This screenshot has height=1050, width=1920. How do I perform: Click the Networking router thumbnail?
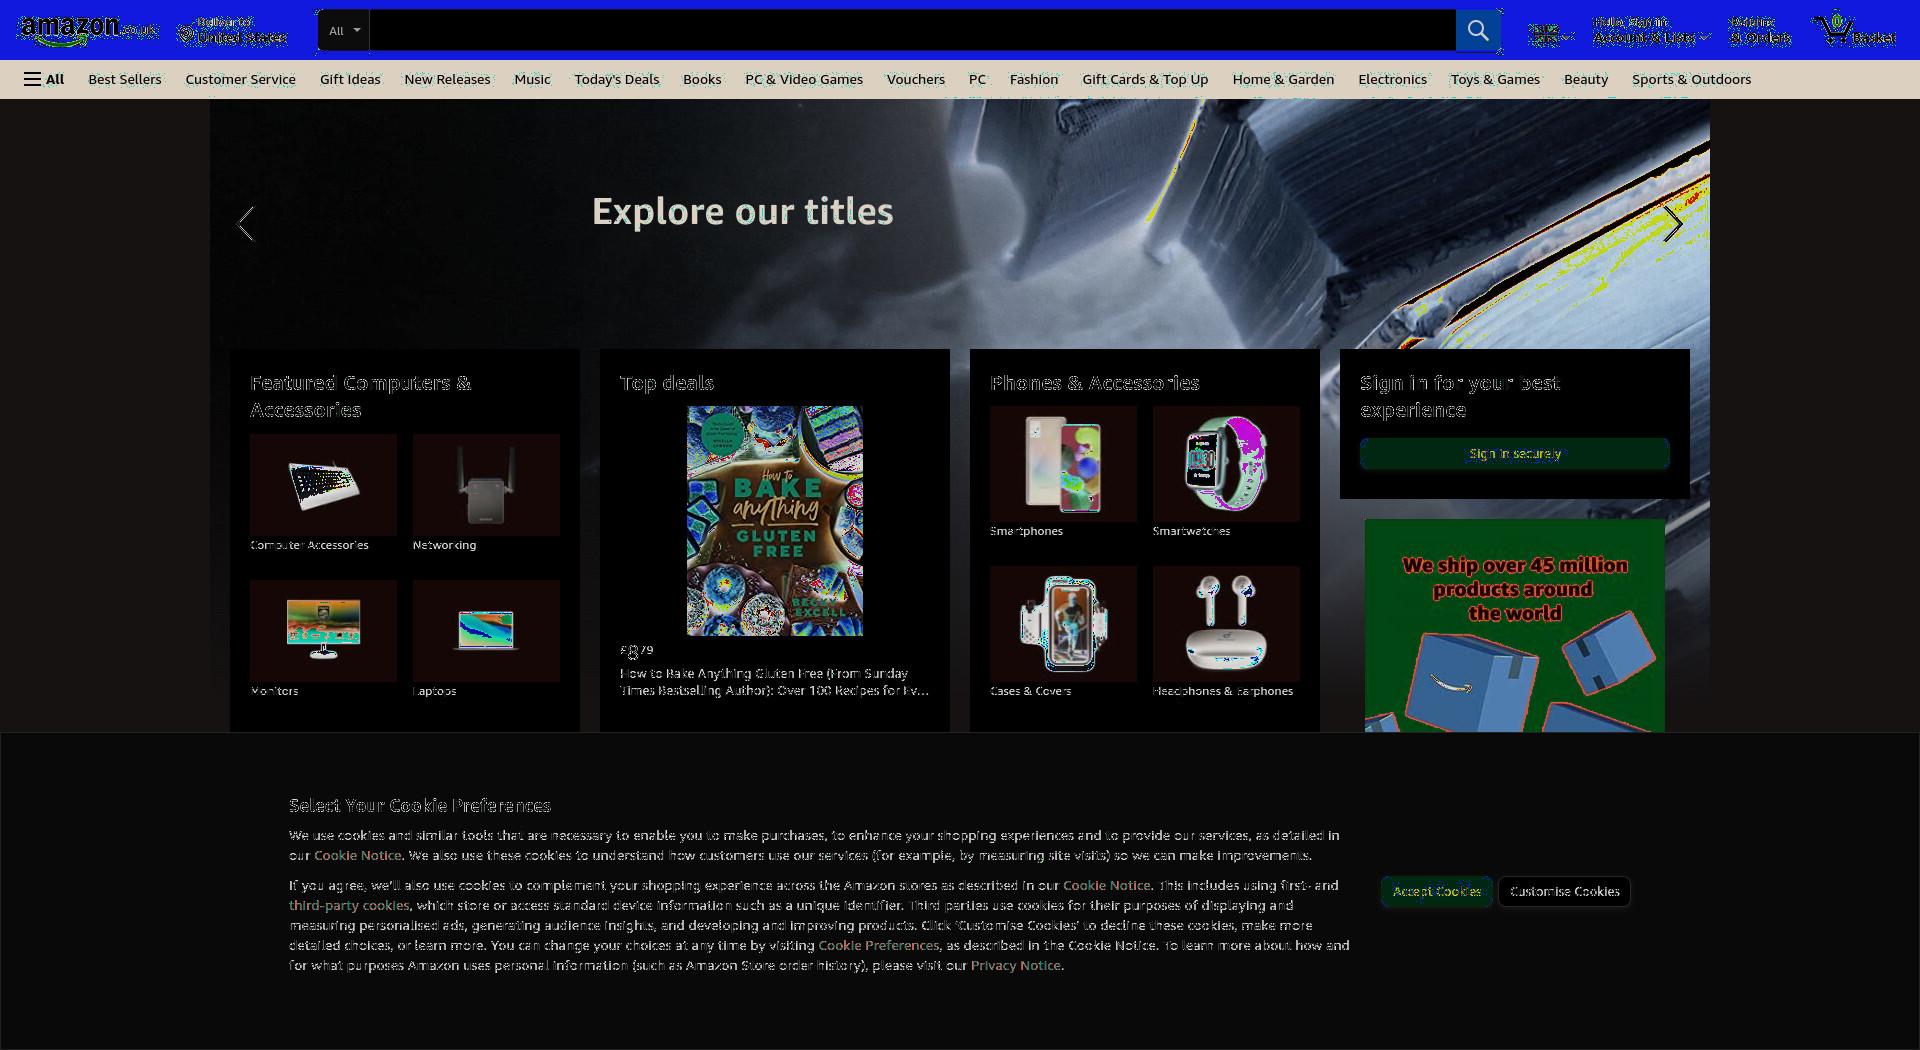486,485
